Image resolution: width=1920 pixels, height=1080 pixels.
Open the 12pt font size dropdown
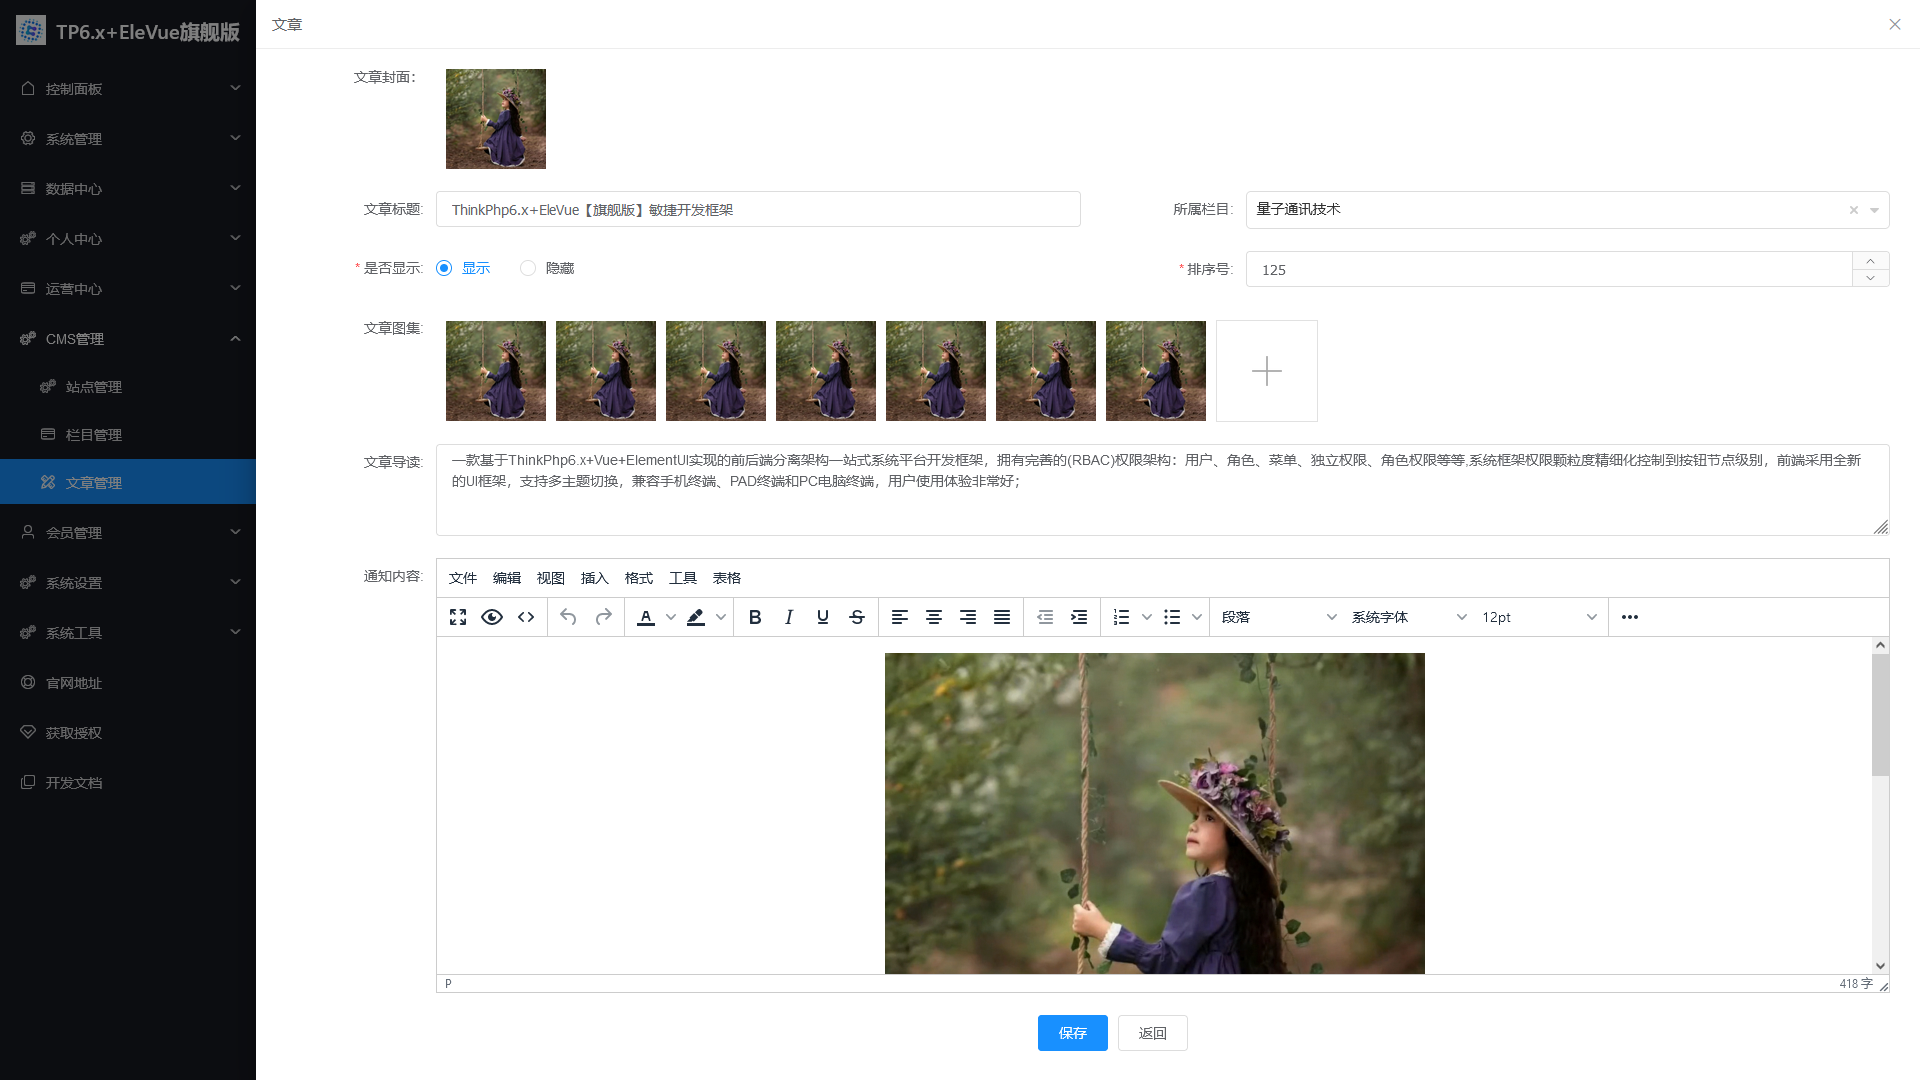(x=1539, y=617)
